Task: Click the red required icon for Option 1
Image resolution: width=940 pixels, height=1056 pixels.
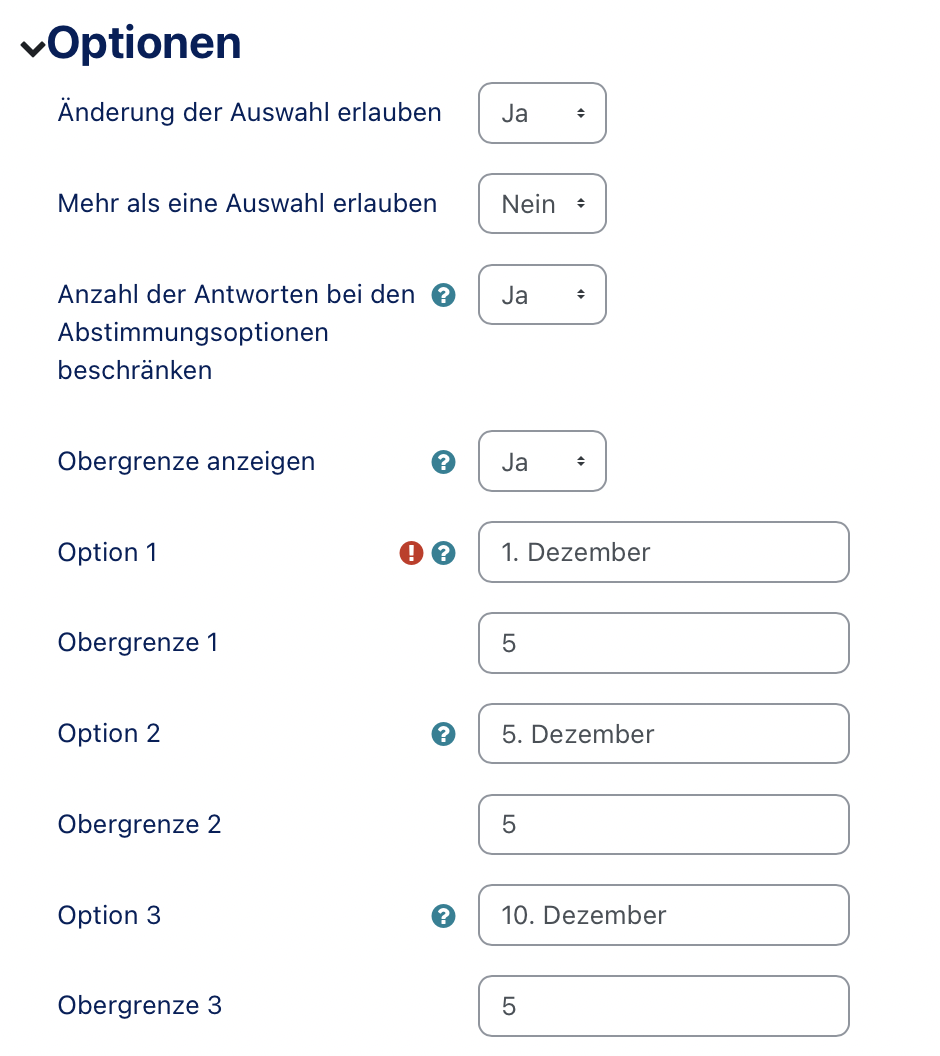Action: coord(411,553)
